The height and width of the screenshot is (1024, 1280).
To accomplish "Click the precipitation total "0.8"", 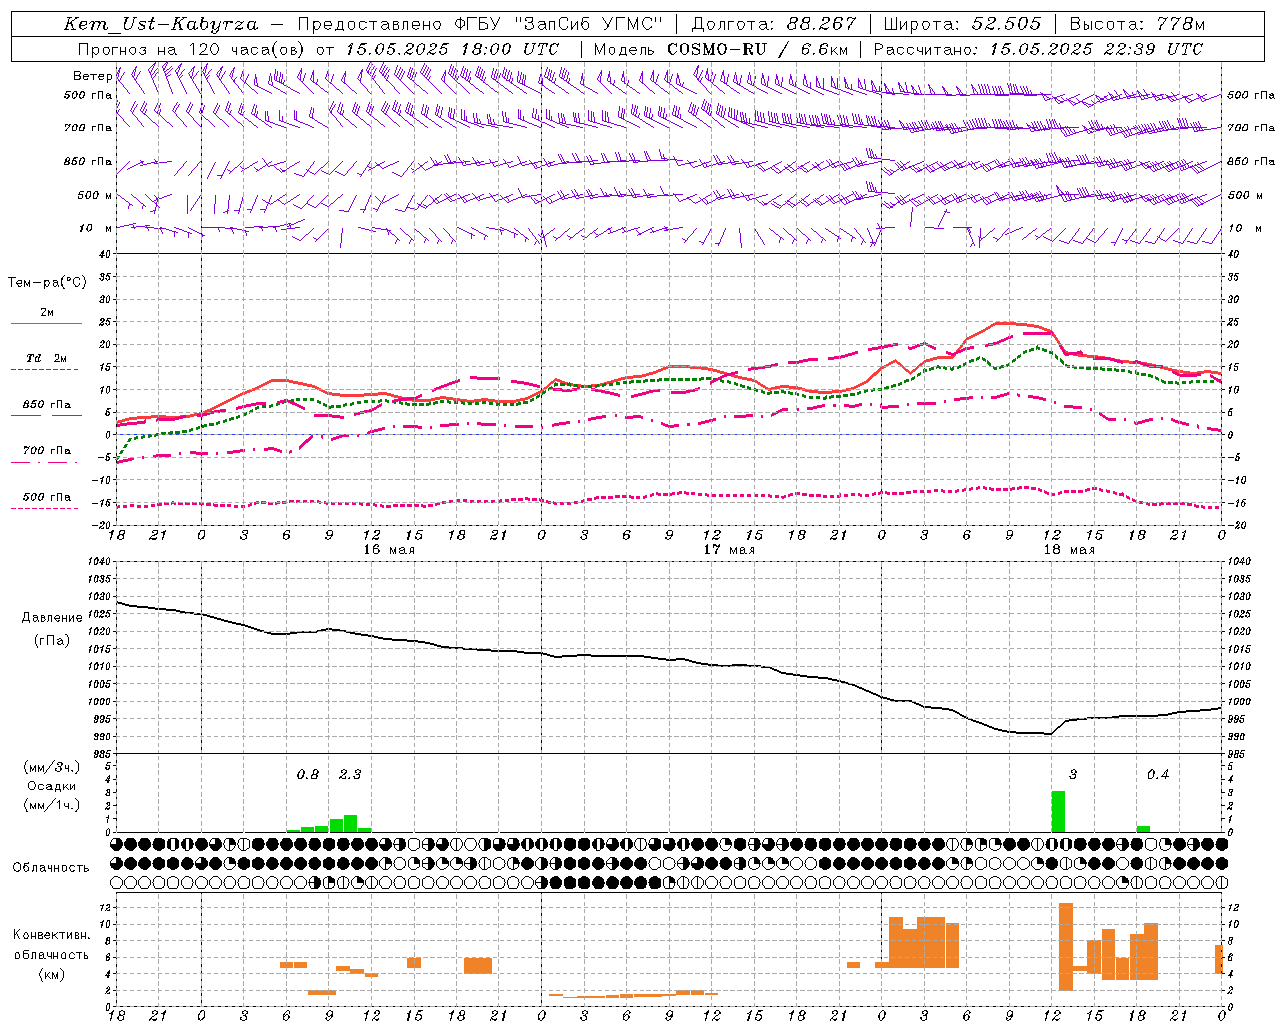I will tap(308, 774).
